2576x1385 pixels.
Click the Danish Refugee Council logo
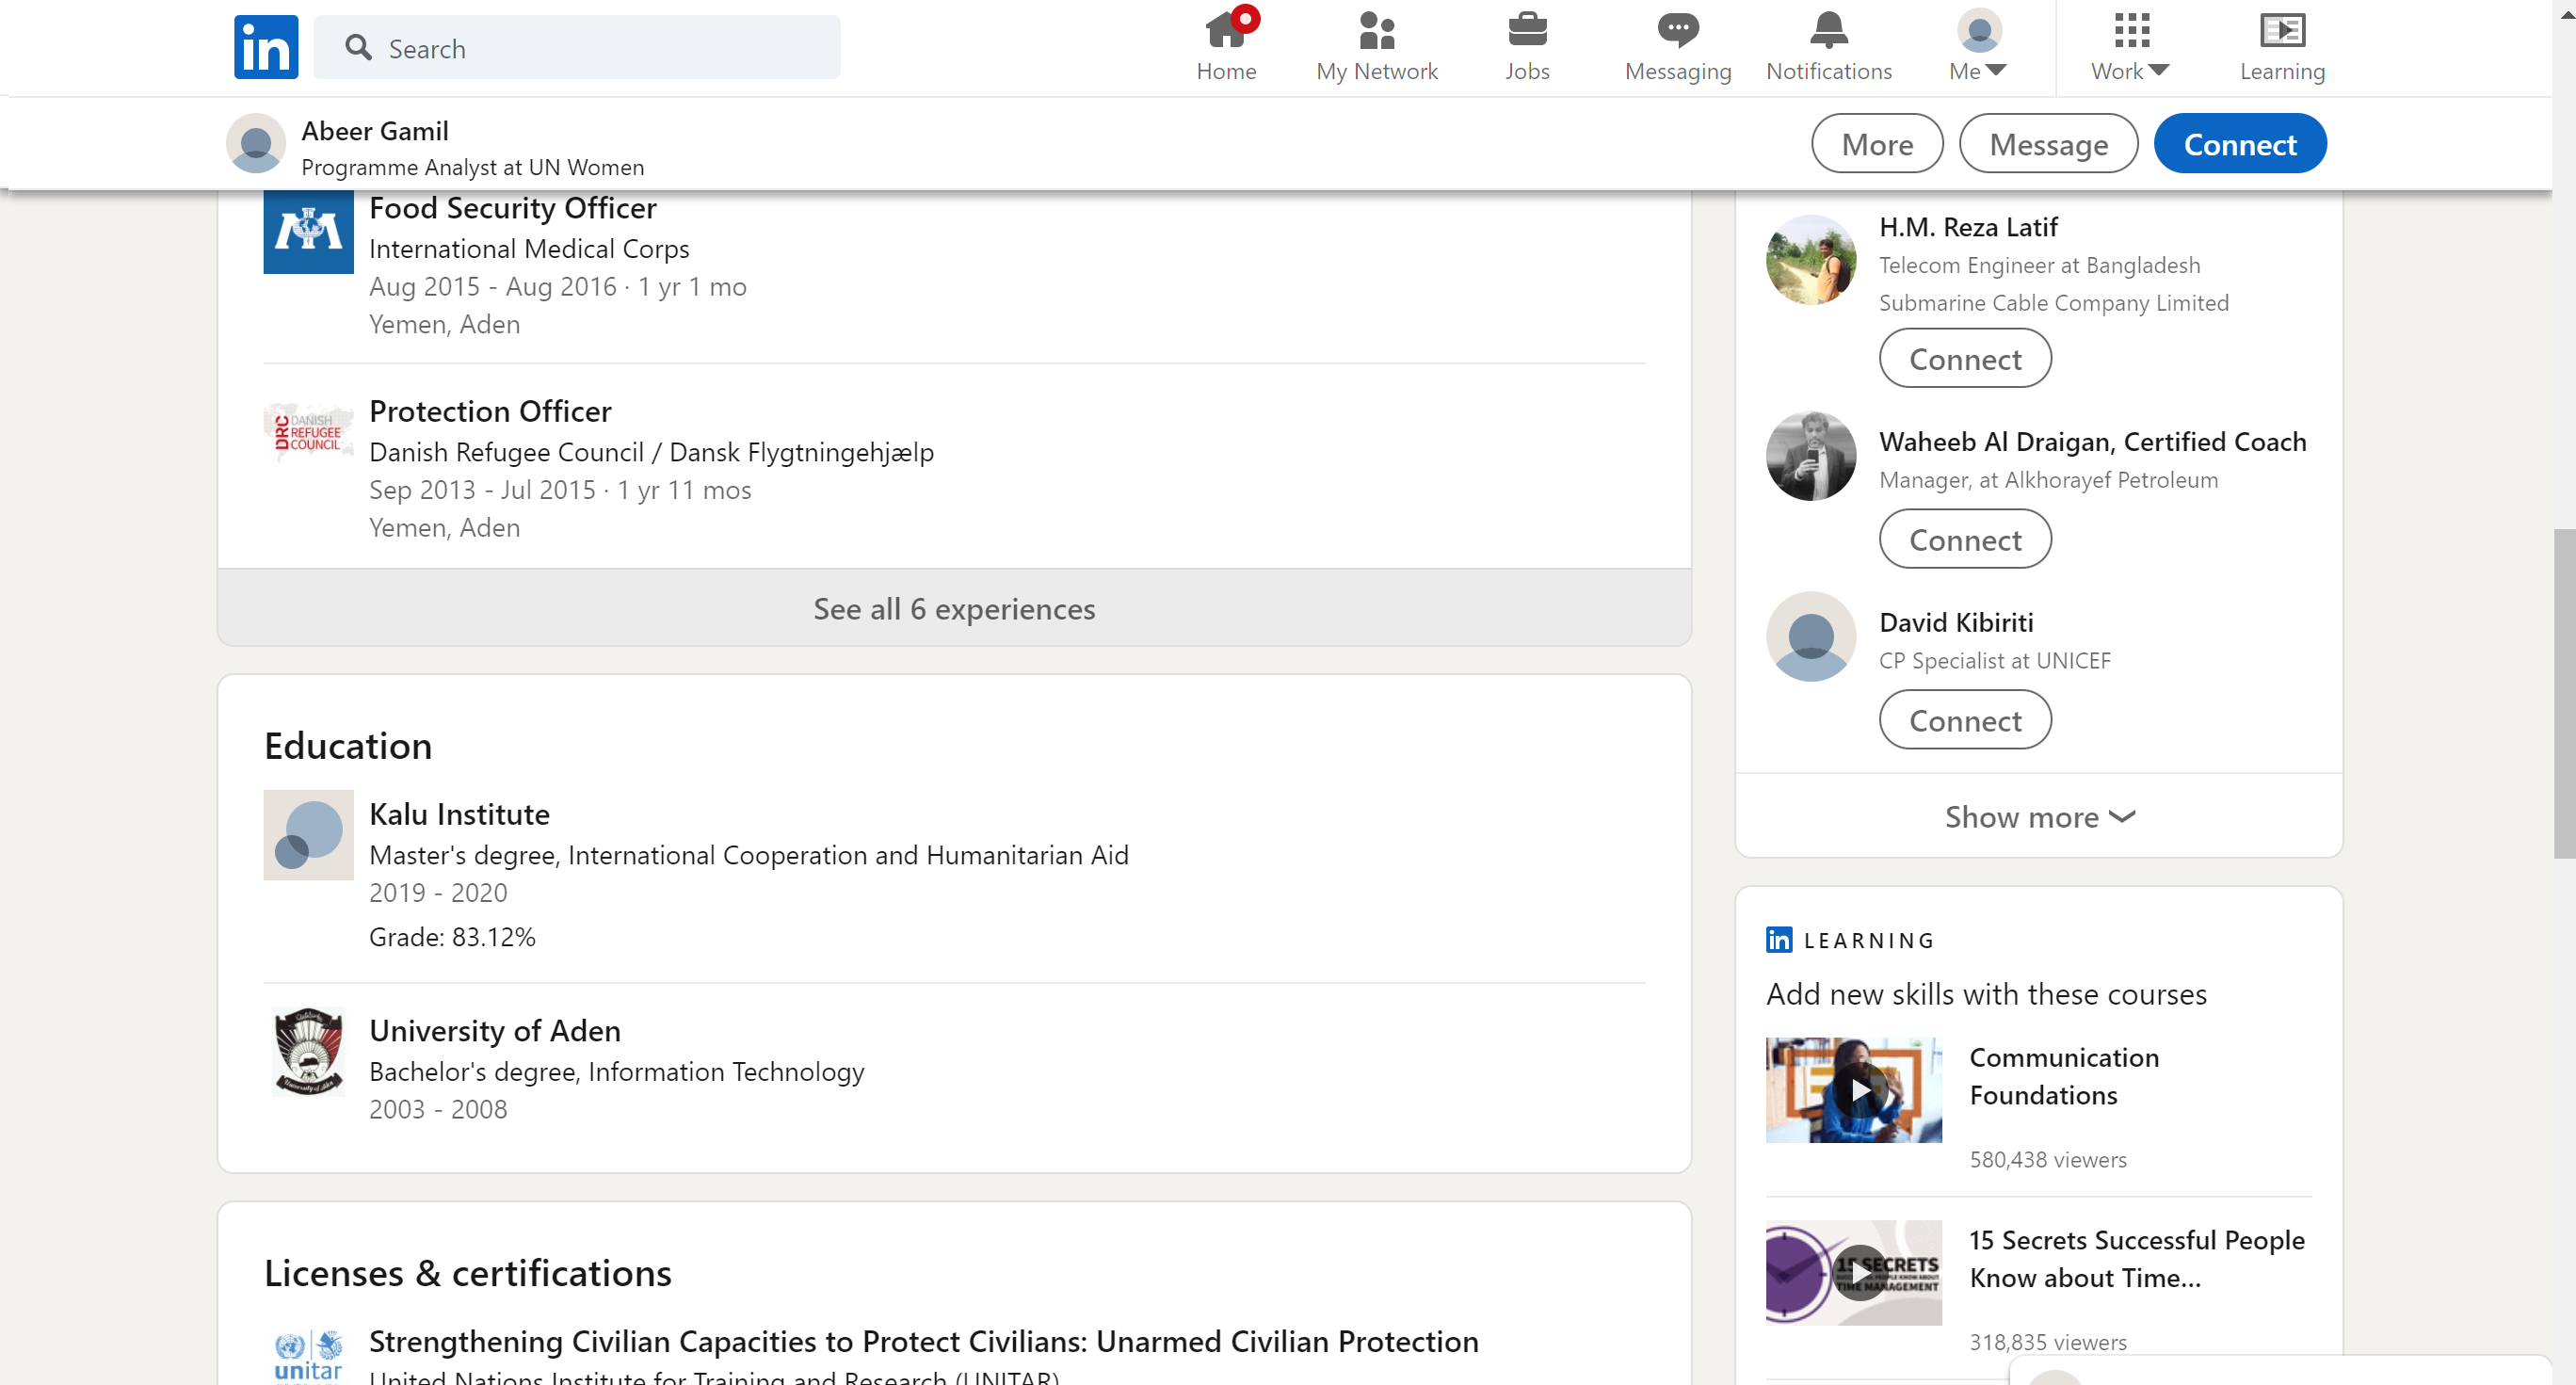click(308, 433)
